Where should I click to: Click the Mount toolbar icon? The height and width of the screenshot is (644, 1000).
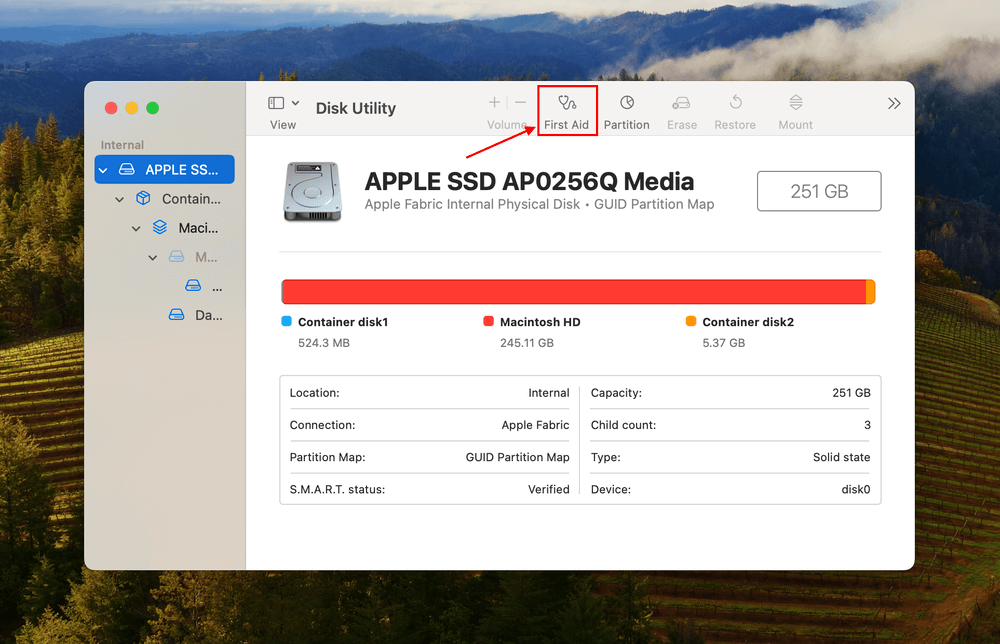tap(795, 103)
